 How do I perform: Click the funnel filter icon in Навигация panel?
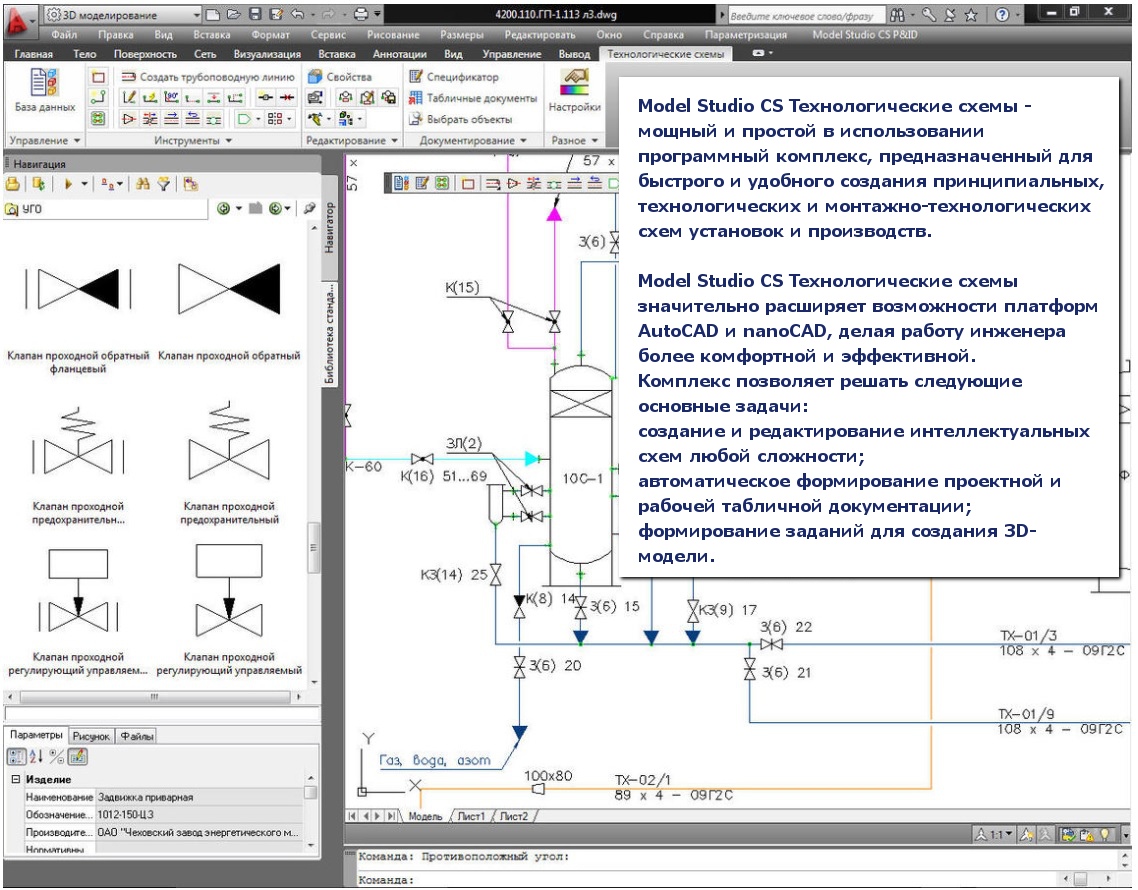(x=164, y=184)
